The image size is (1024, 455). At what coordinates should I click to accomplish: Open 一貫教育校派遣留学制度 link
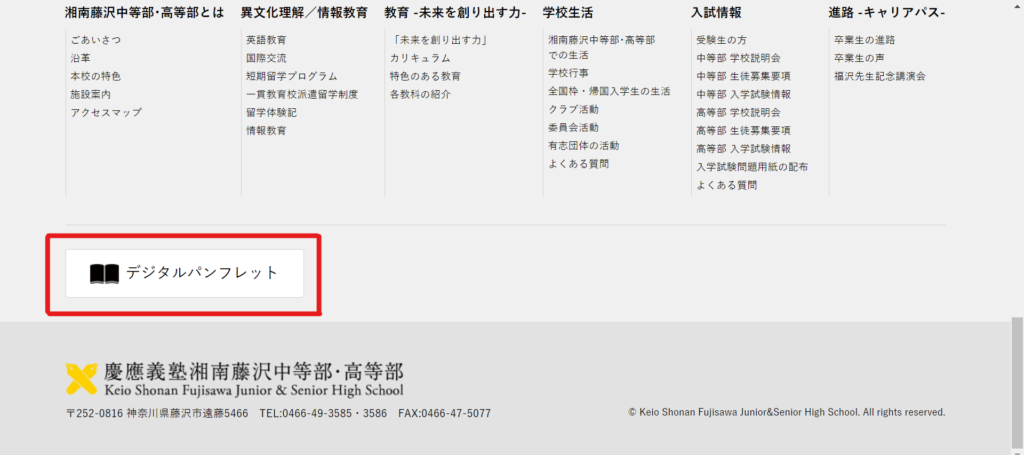point(302,95)
